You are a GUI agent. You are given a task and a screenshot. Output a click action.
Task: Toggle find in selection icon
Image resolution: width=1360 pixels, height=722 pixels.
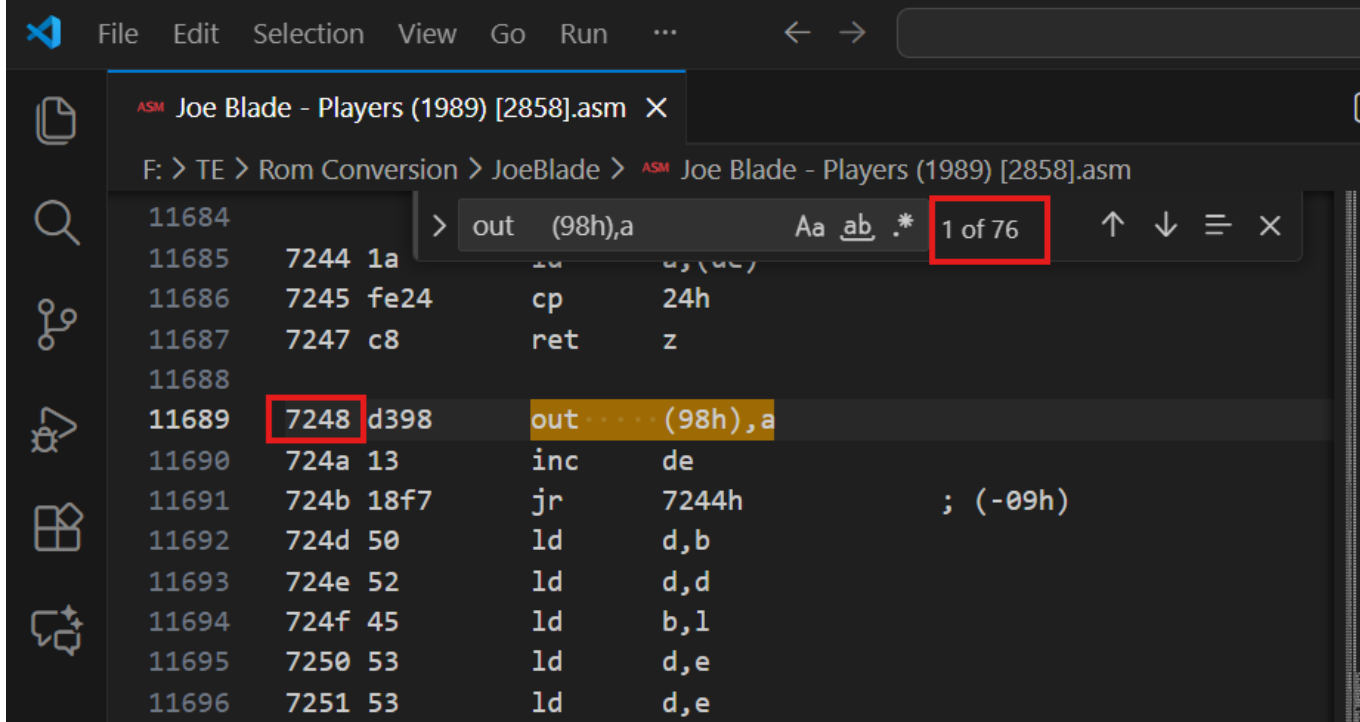[1218, 226]
